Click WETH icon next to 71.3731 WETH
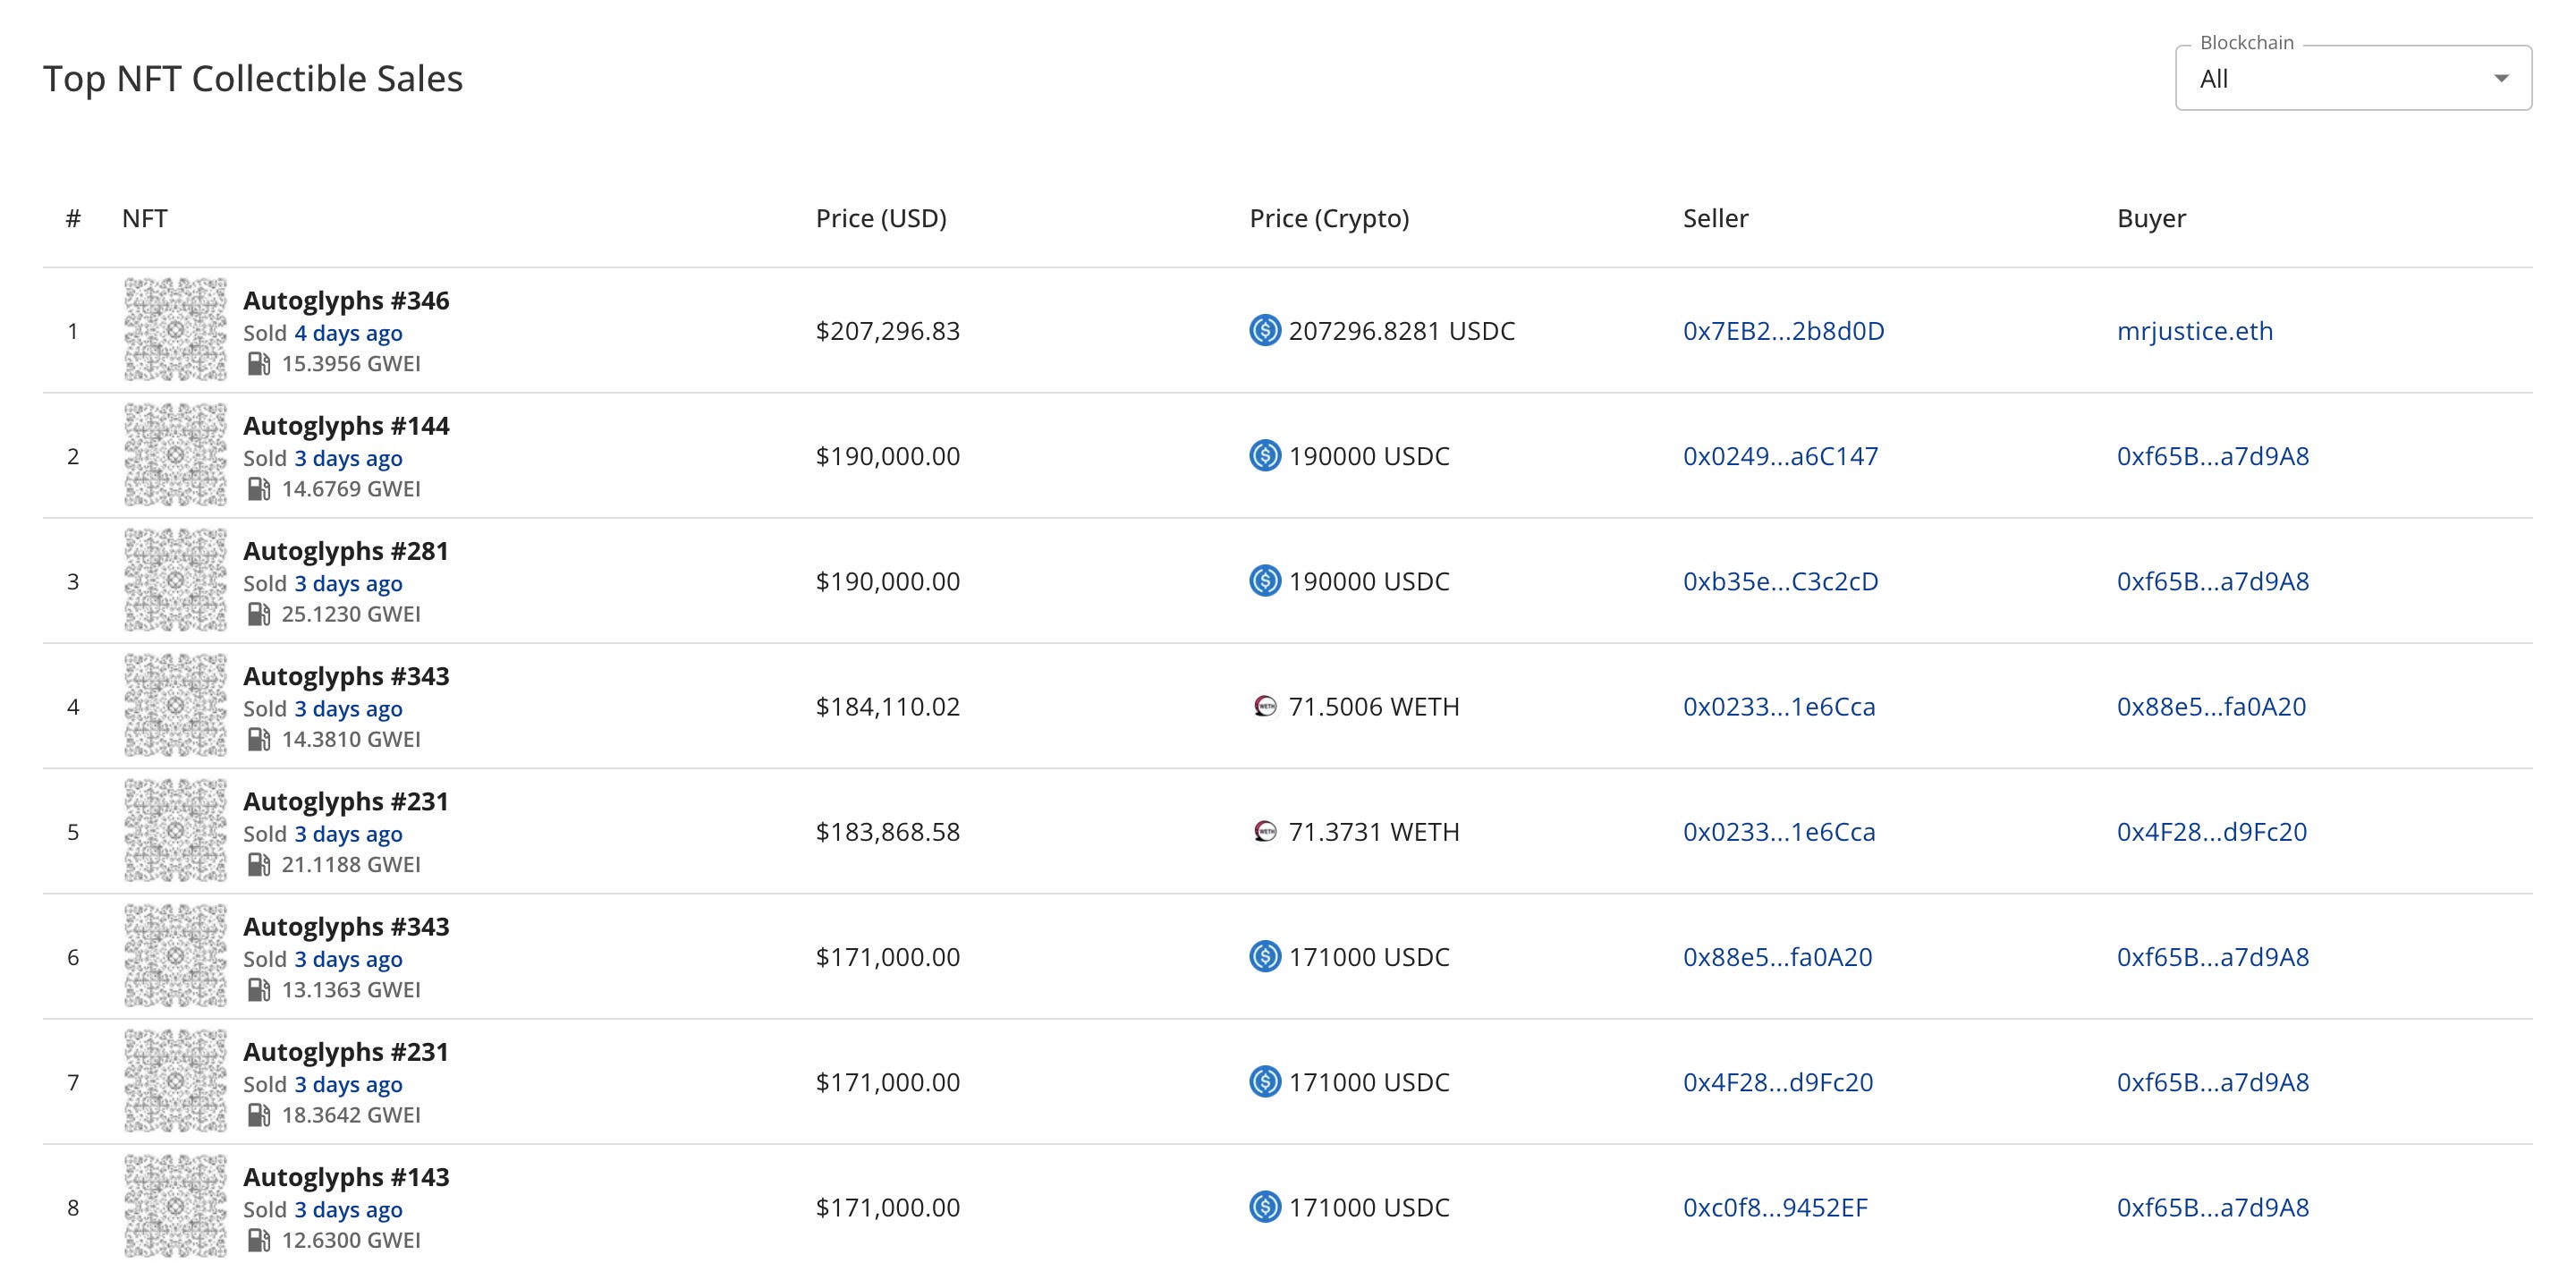Screen dimensions: 2576x1263 (1265, 831)
